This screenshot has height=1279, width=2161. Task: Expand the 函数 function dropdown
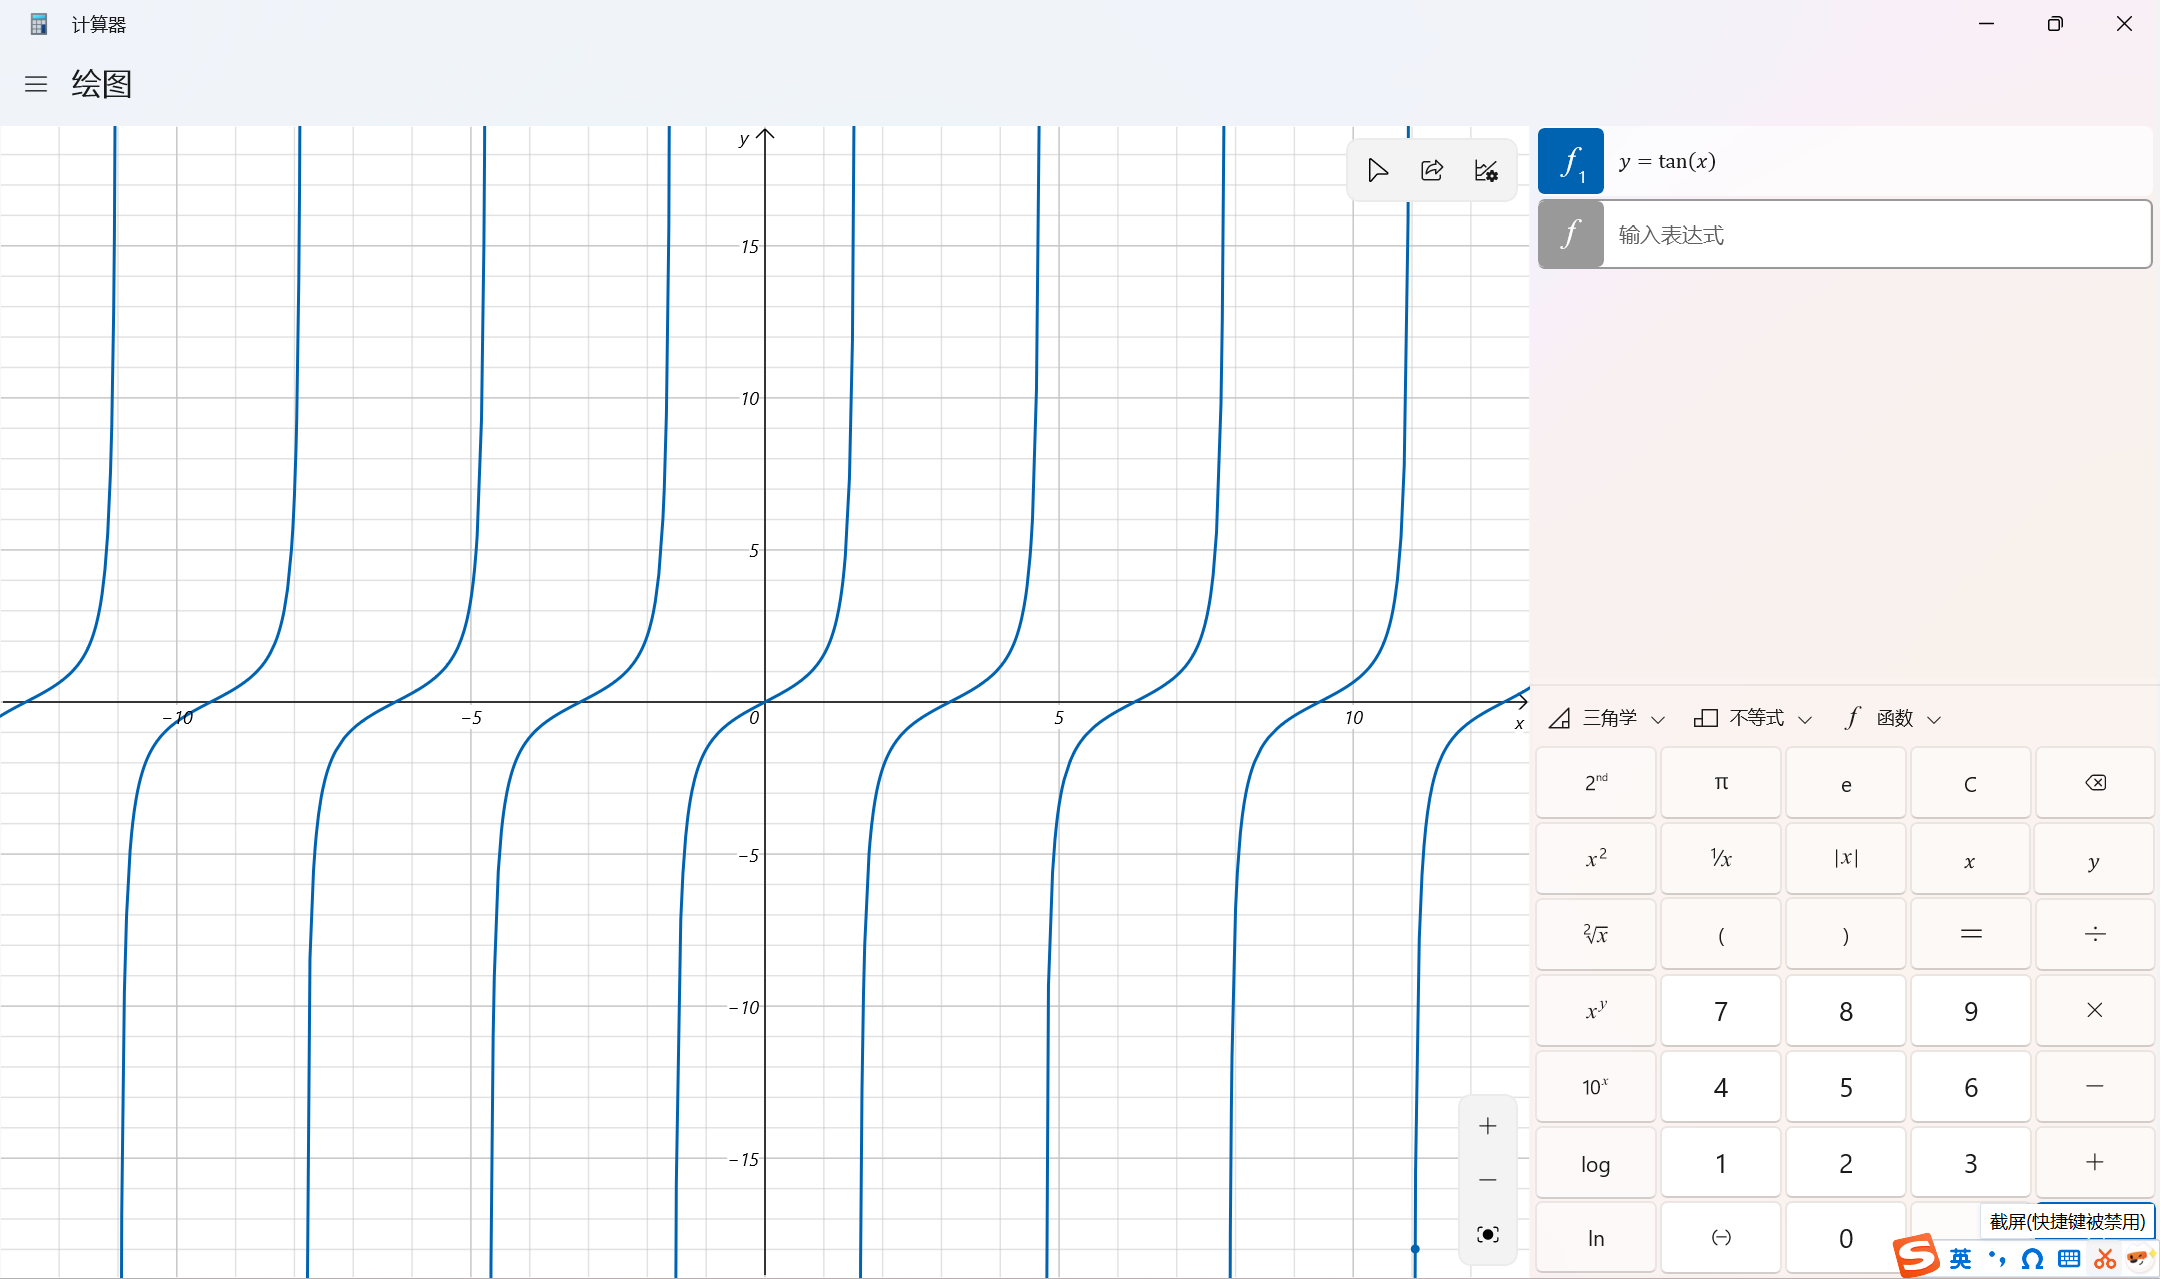point(1893,718)
